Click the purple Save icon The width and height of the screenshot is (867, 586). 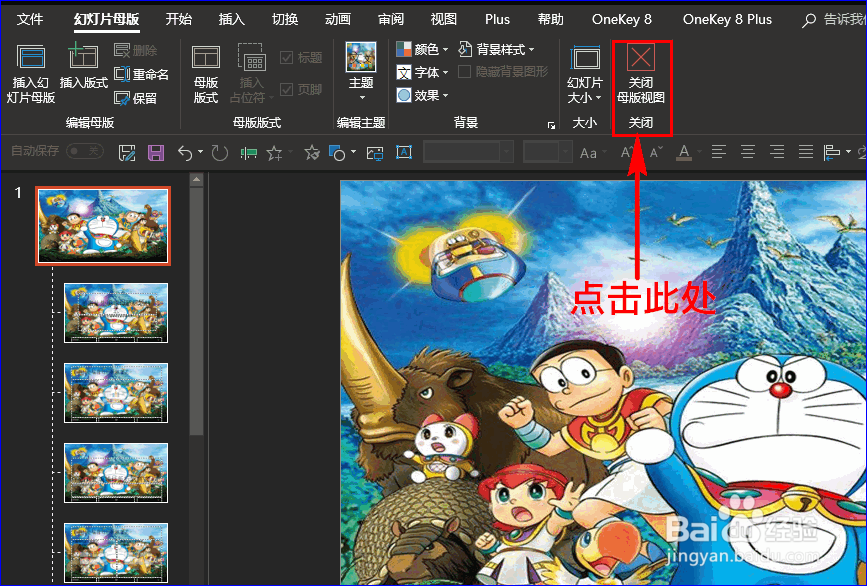pyautogui.click(x=156, y=153)
